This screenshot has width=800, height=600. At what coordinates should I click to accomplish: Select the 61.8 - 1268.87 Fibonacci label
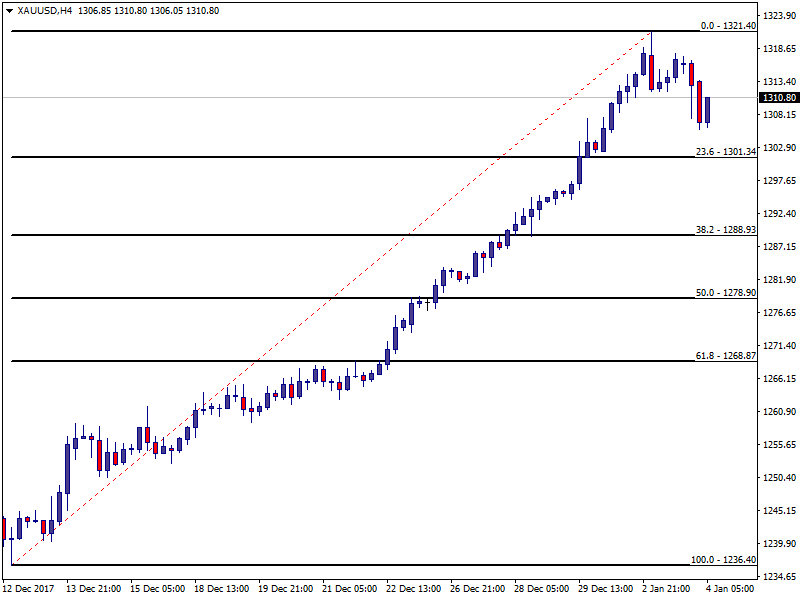(723, 356)
